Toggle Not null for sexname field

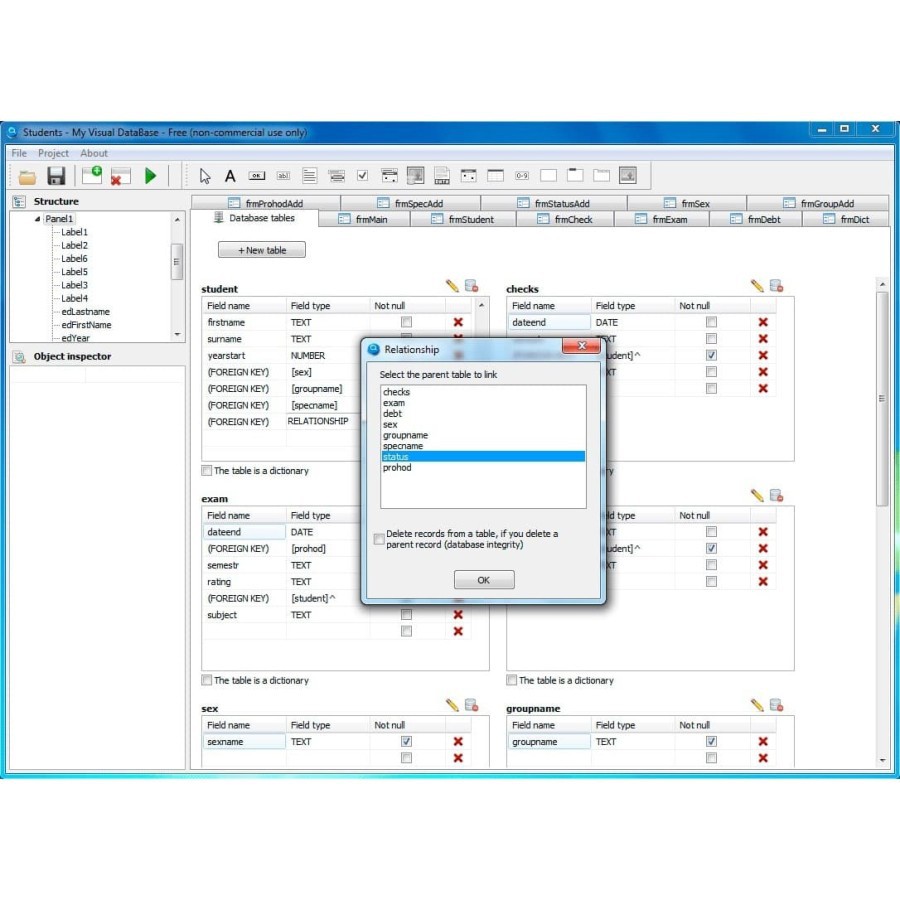tap(406, 742)
